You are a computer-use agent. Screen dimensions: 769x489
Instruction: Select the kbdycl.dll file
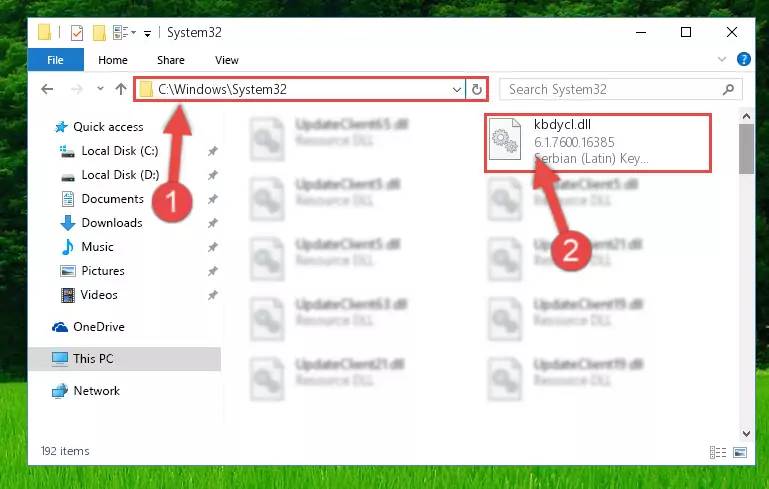tap(598, 143)
